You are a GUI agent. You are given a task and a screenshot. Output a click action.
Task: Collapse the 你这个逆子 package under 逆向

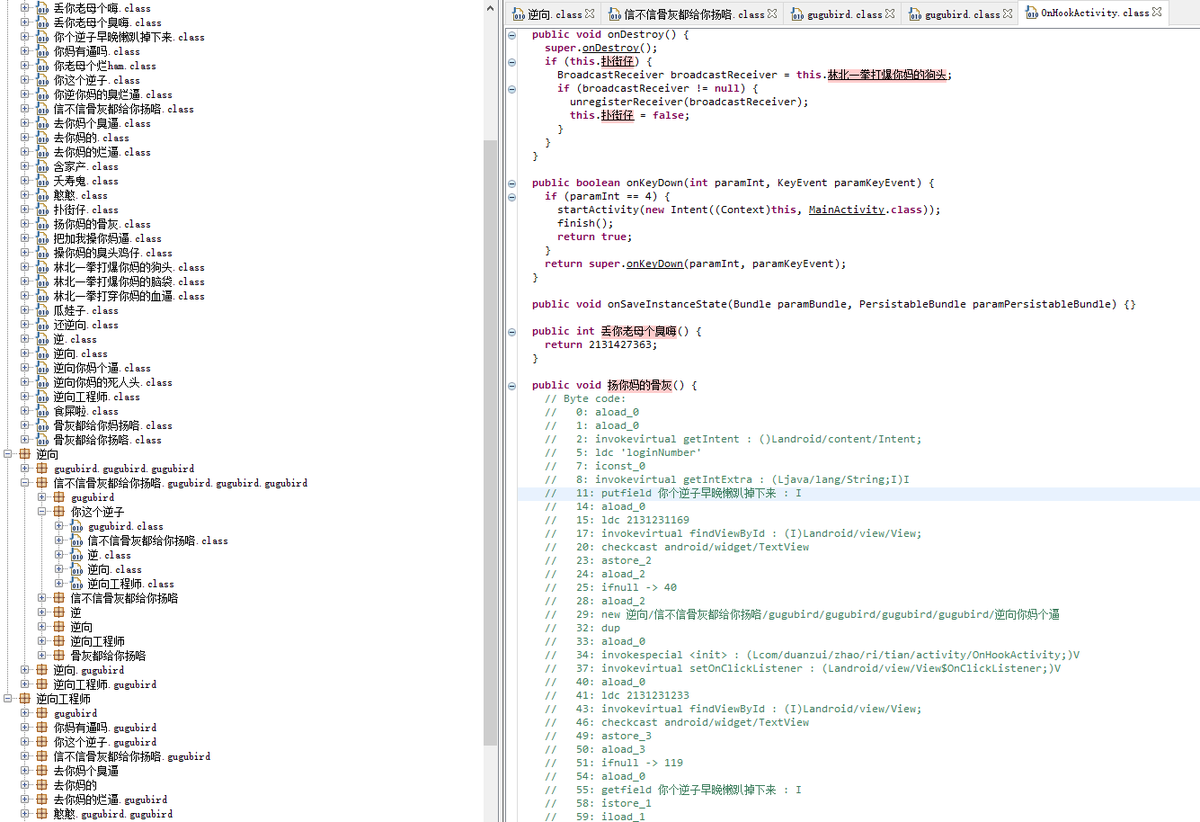pos(43,512)
